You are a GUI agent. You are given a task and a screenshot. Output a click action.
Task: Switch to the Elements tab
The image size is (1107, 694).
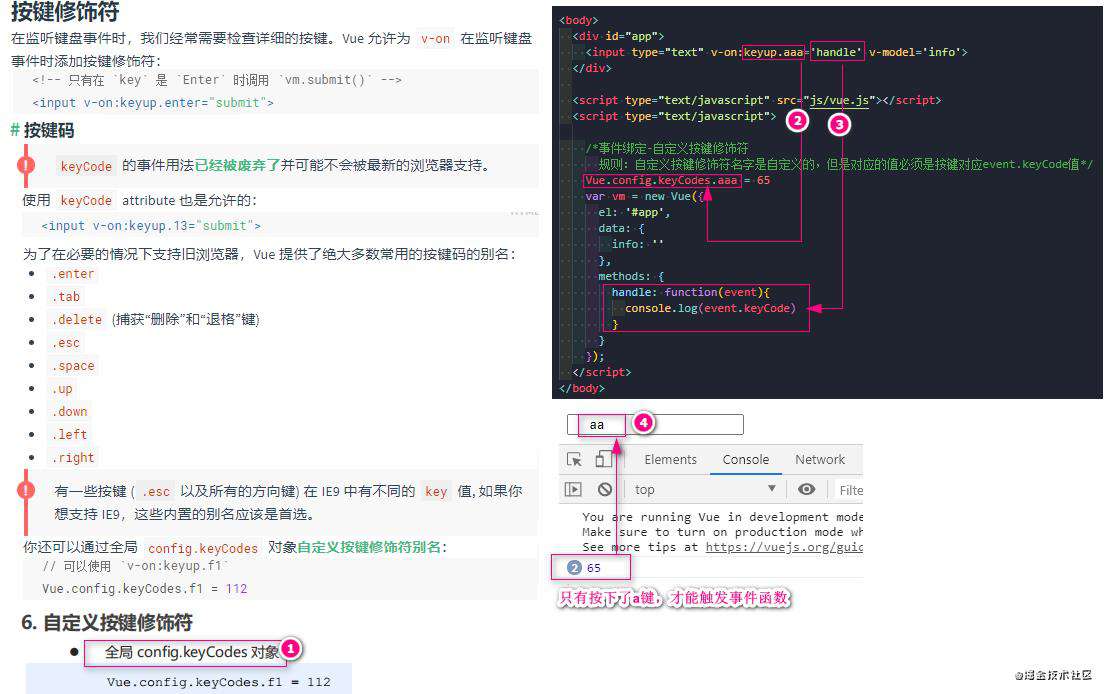coord(670,460)
